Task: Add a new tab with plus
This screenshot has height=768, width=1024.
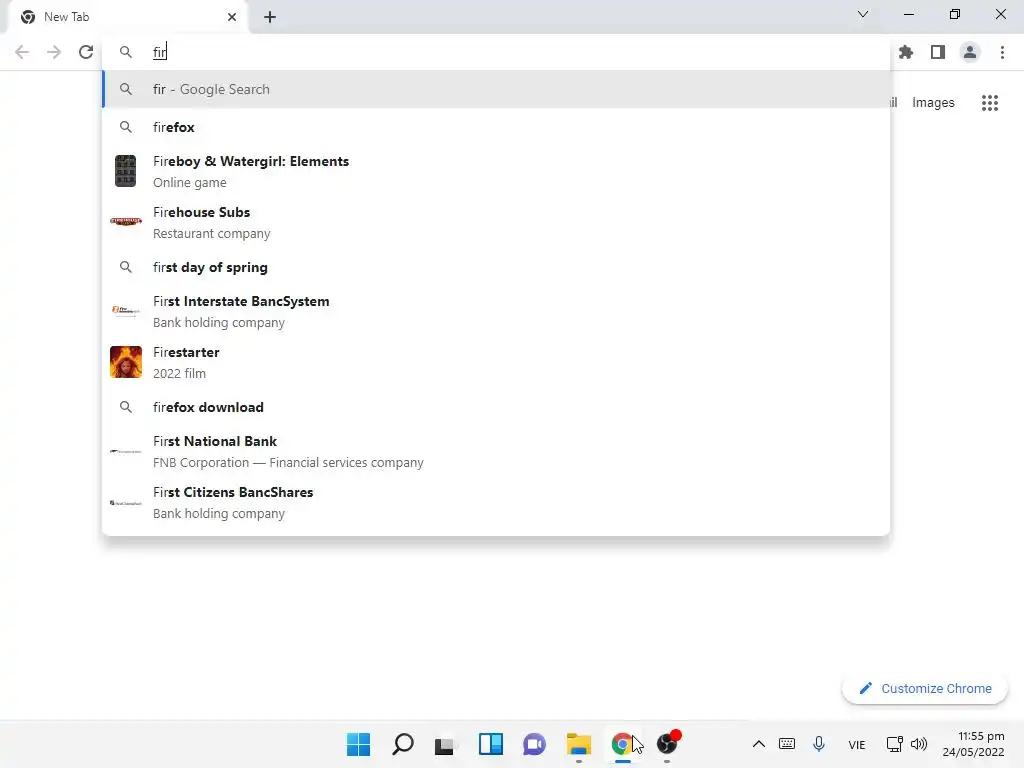Action: point(270,17)
